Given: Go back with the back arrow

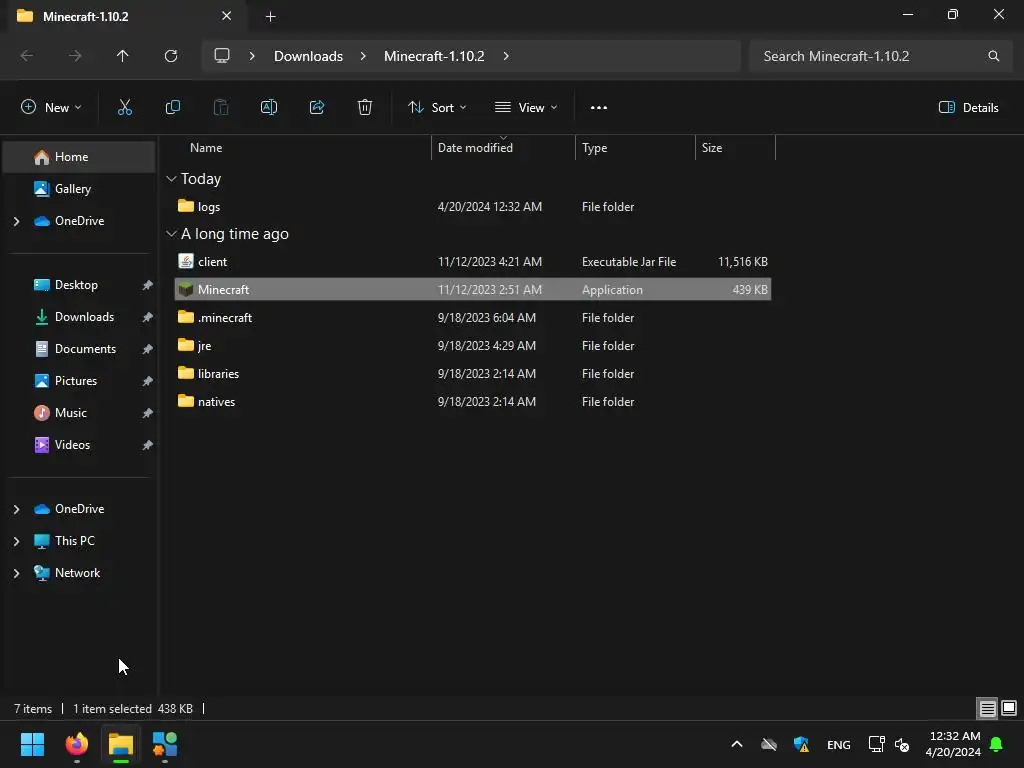Looking at the screenshot, I should (27, 56).
